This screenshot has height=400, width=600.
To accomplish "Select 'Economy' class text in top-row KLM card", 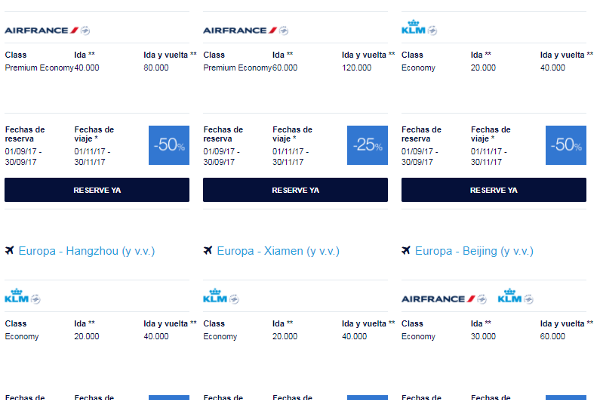I will tap(418, 68).
